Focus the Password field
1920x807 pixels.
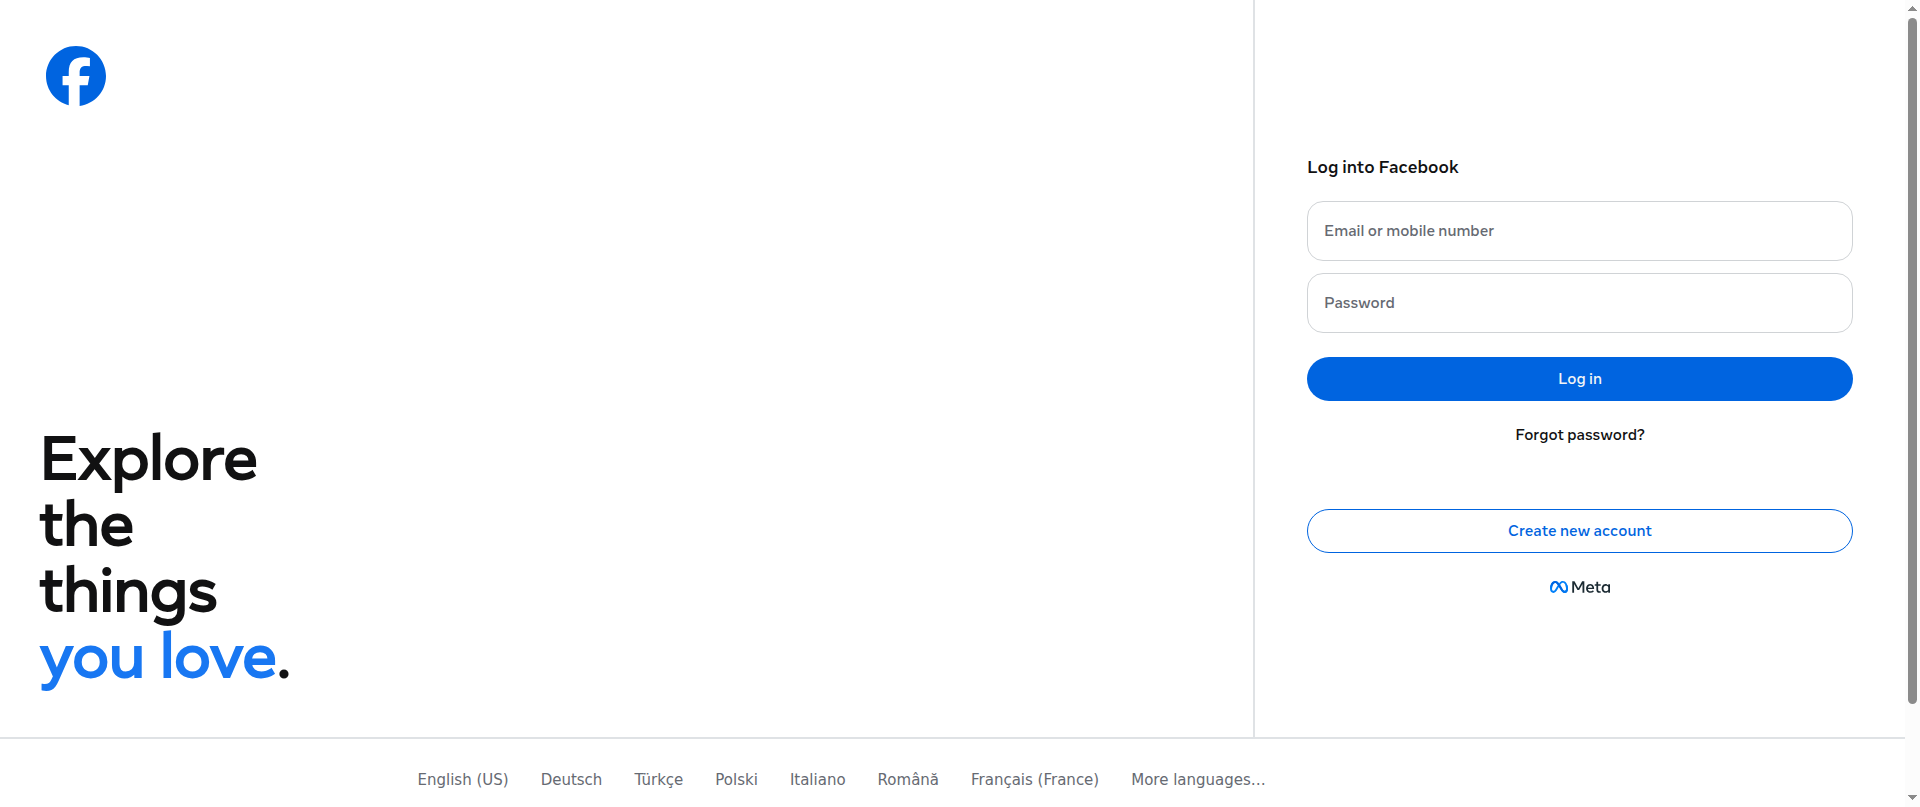[x=1579, y=303]
